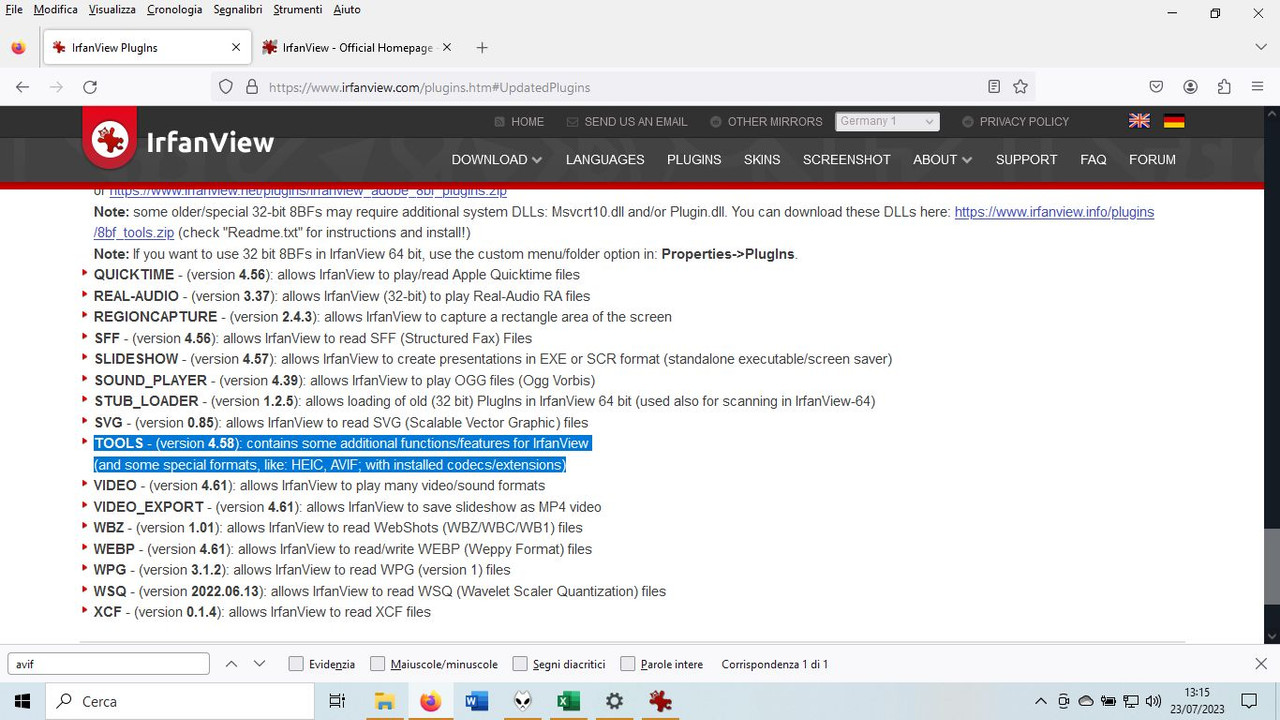The height and width of the screenshot is (720, 1280).
Task: Open the Modifica menu
Action: (55, 9)
